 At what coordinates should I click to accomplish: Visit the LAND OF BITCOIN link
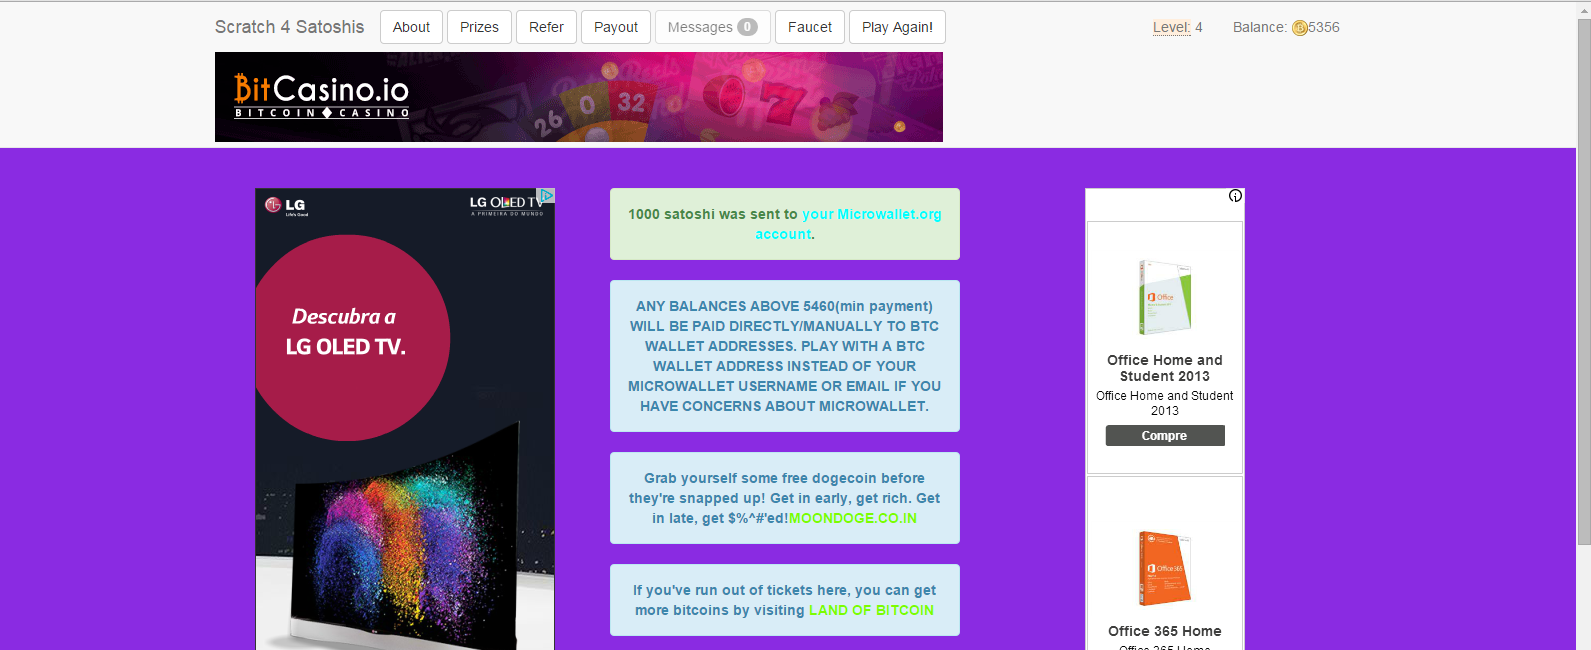[871, 610]
